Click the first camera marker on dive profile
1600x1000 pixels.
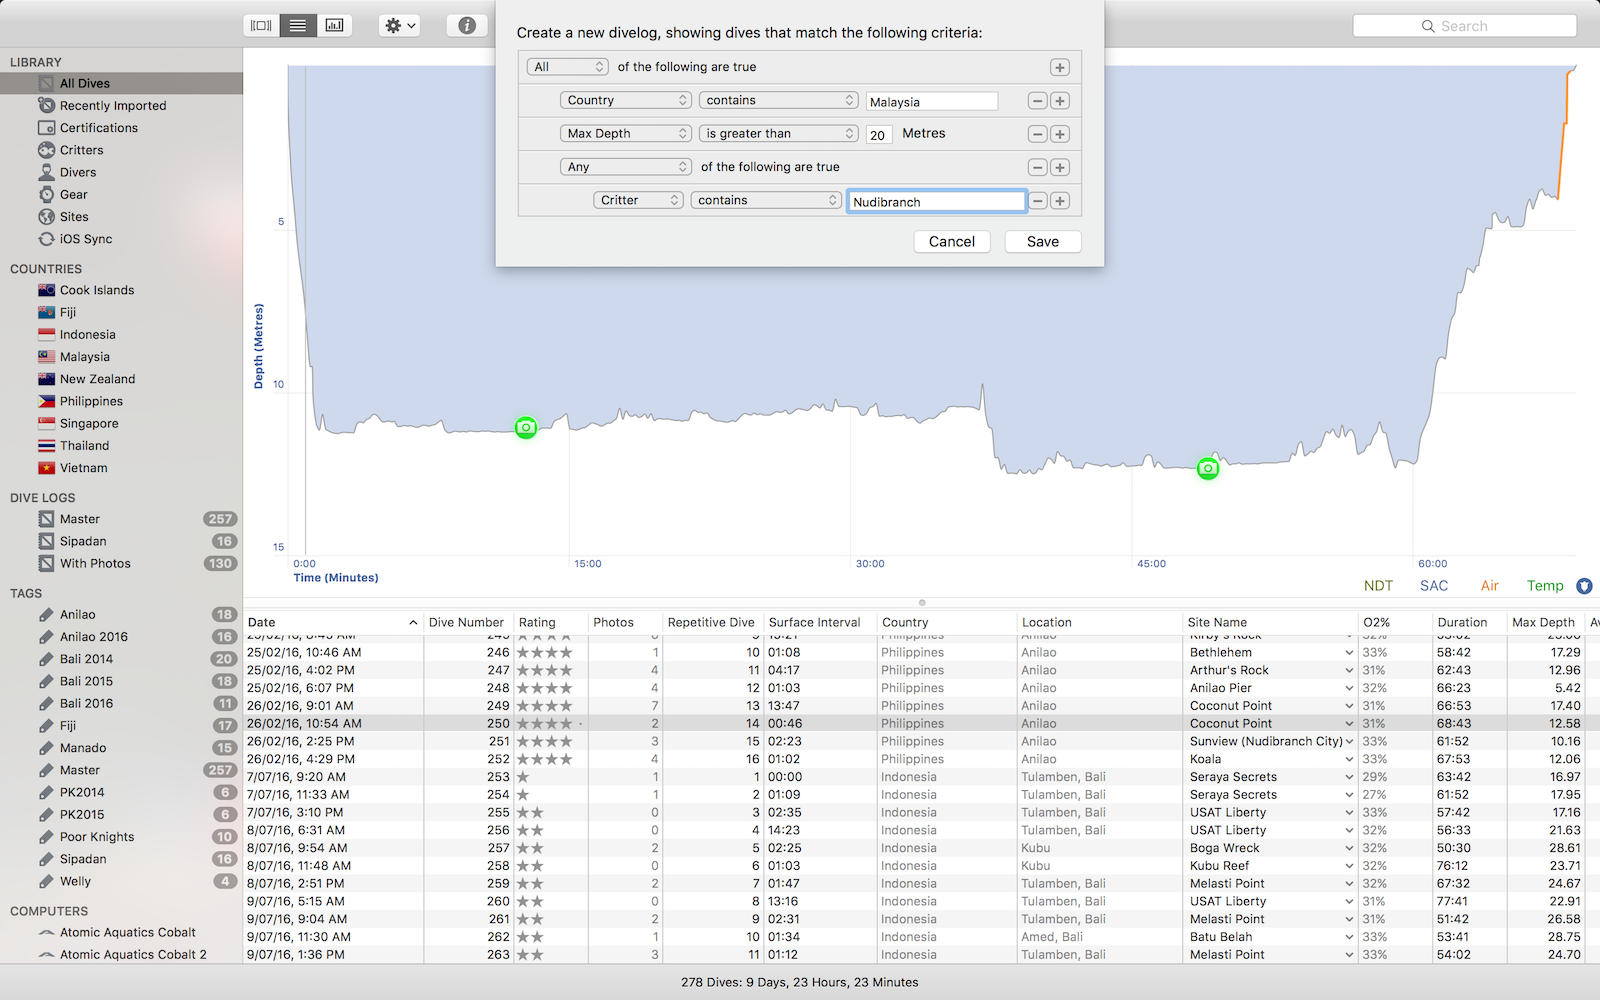(x=526, y=428)
